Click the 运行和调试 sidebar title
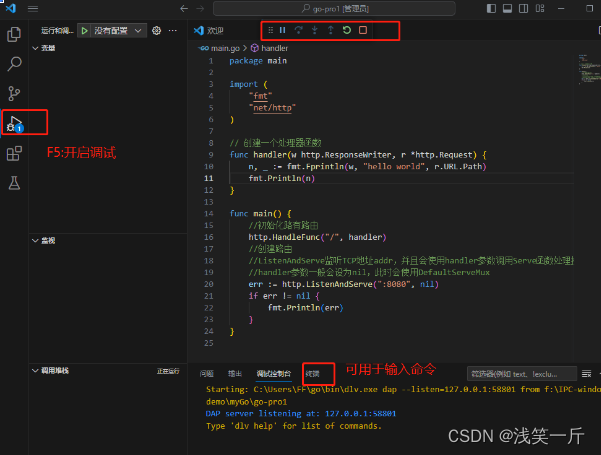 pyautogui.click(x=57, y=31)
